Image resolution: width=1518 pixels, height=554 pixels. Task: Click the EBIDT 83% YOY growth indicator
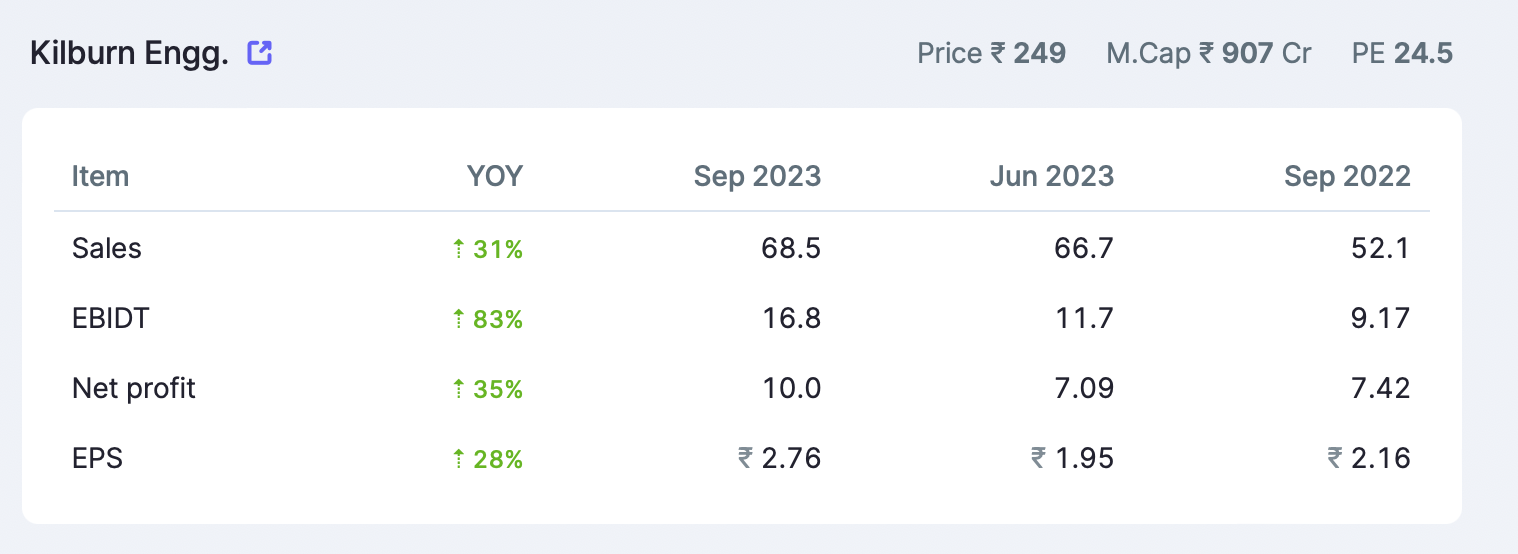(488, 319)
